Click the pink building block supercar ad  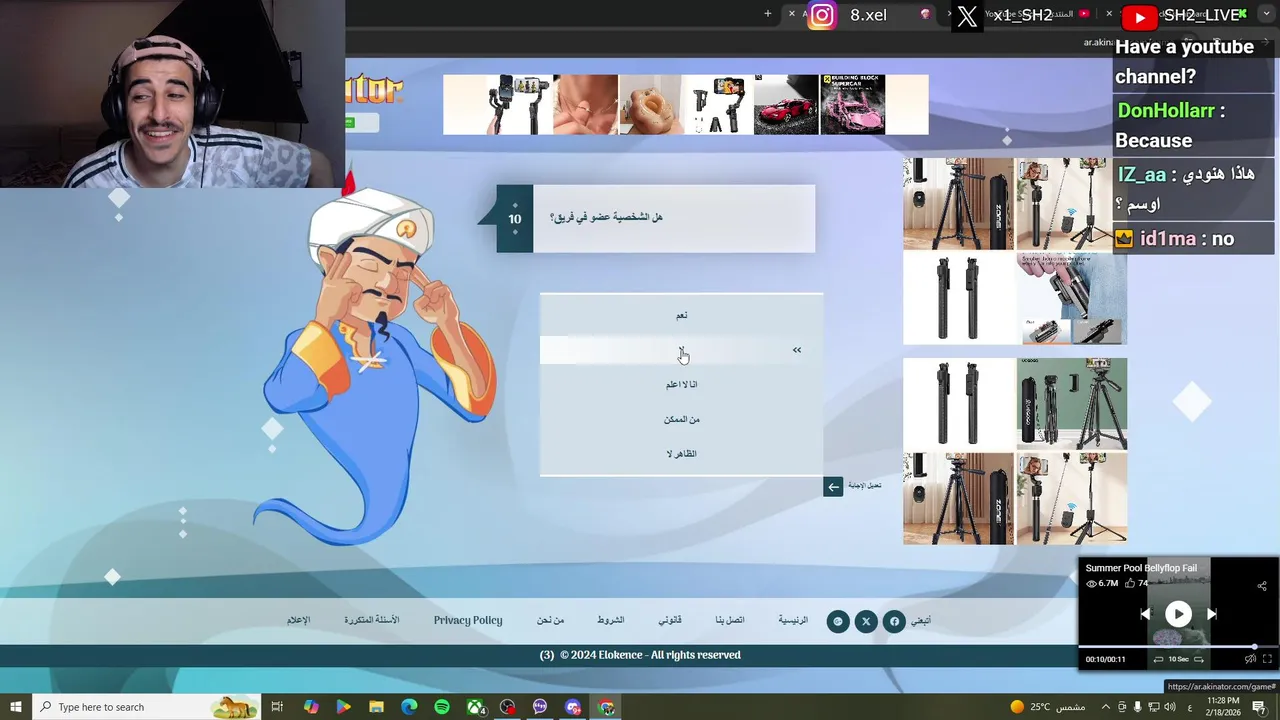[x=853, y=104]
